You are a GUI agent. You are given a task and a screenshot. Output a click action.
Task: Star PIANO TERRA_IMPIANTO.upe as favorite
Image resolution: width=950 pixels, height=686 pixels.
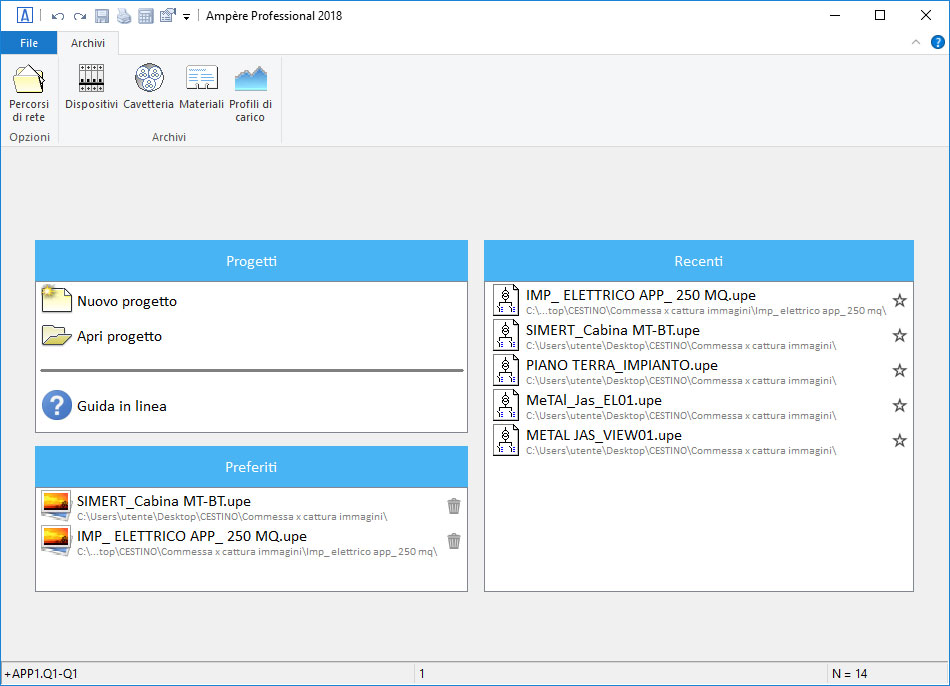tap(899, 371)
